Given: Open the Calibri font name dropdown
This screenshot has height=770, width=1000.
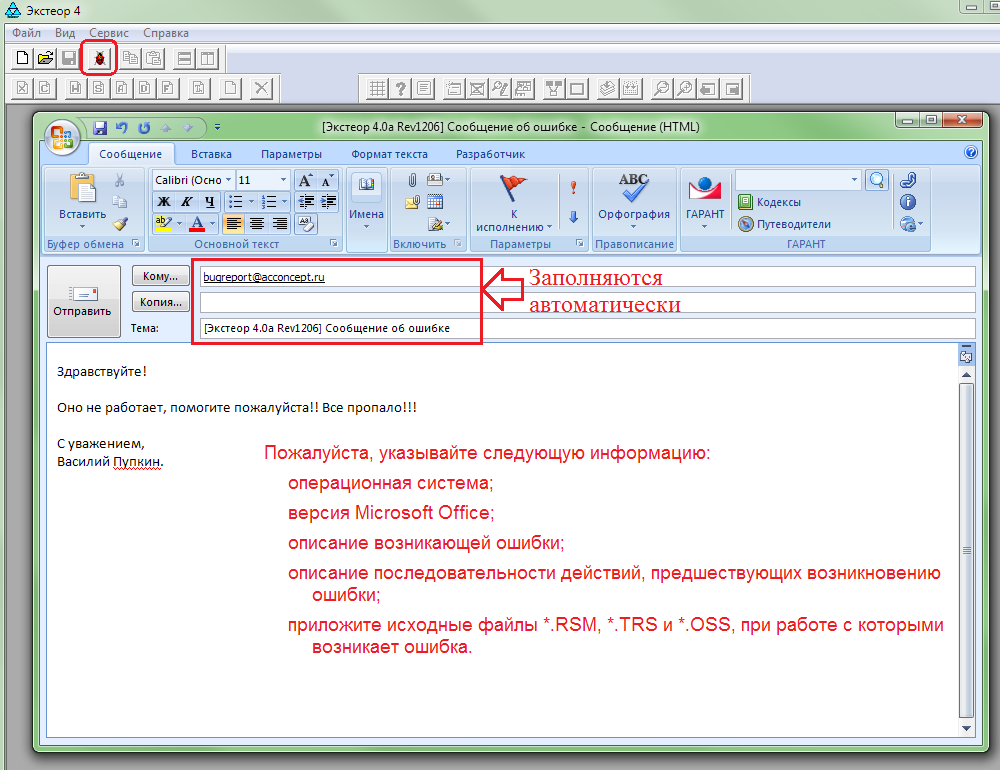Looking at the screenshot, I should [x=228, y=181].
